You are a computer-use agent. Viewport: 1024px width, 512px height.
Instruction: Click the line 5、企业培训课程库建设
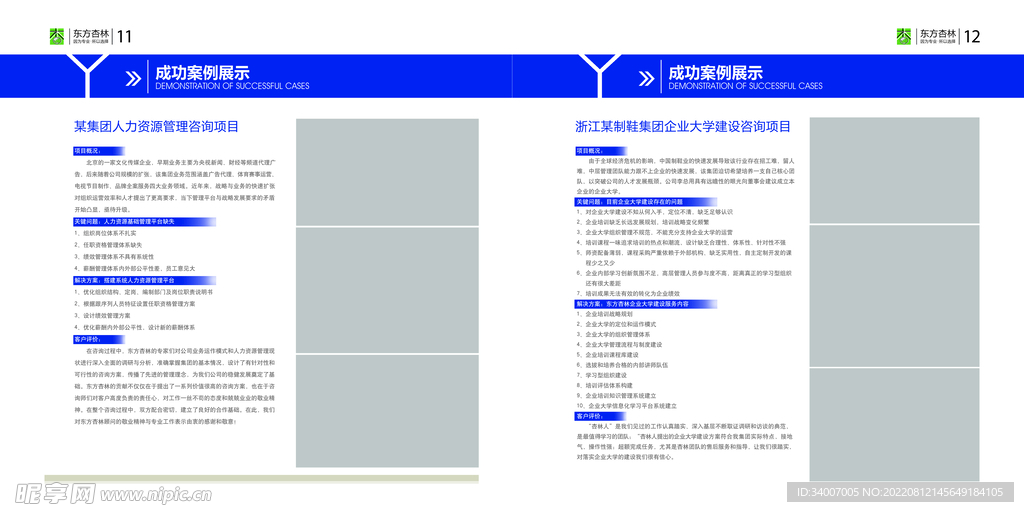[607, 355]
